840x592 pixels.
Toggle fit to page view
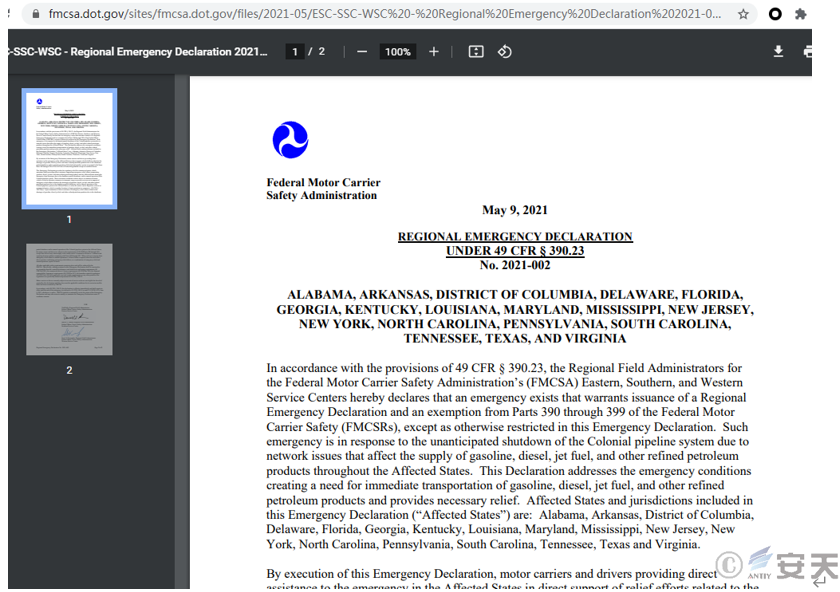pos(476,52)
